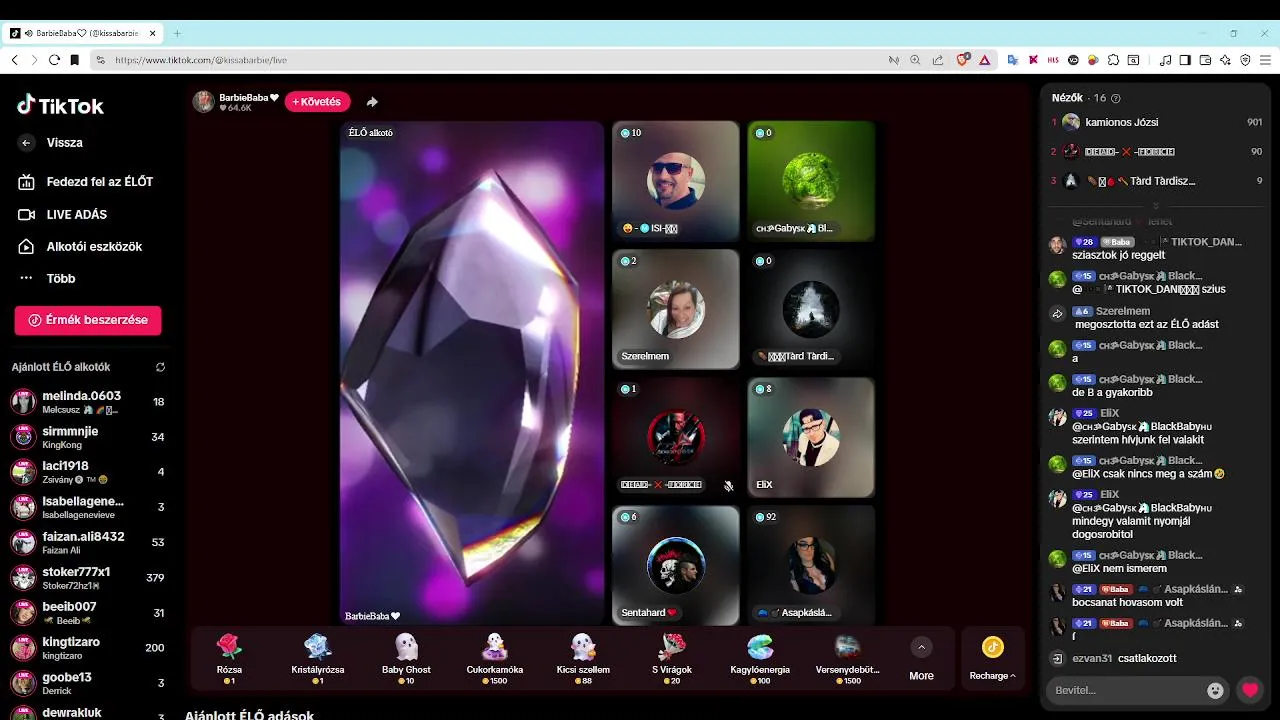Open melinda.0603 live stream
Viewport: 1280px width, 720px height.
[x=88, y=402]
